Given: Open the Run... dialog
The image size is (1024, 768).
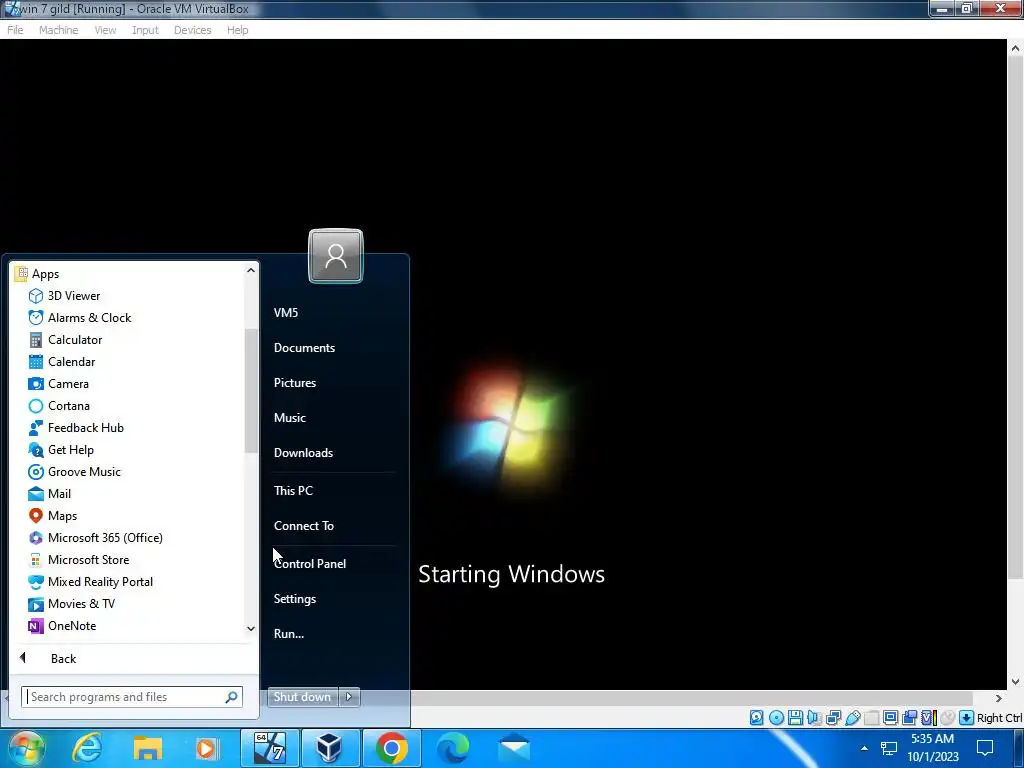Looking at the screenshot, I should 289,634.
